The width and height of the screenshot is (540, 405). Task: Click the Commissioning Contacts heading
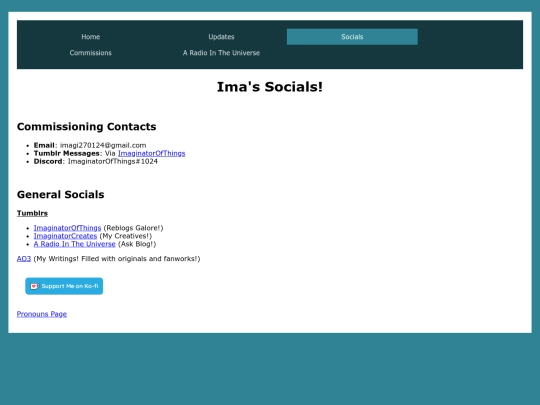[x=86, y=126]
